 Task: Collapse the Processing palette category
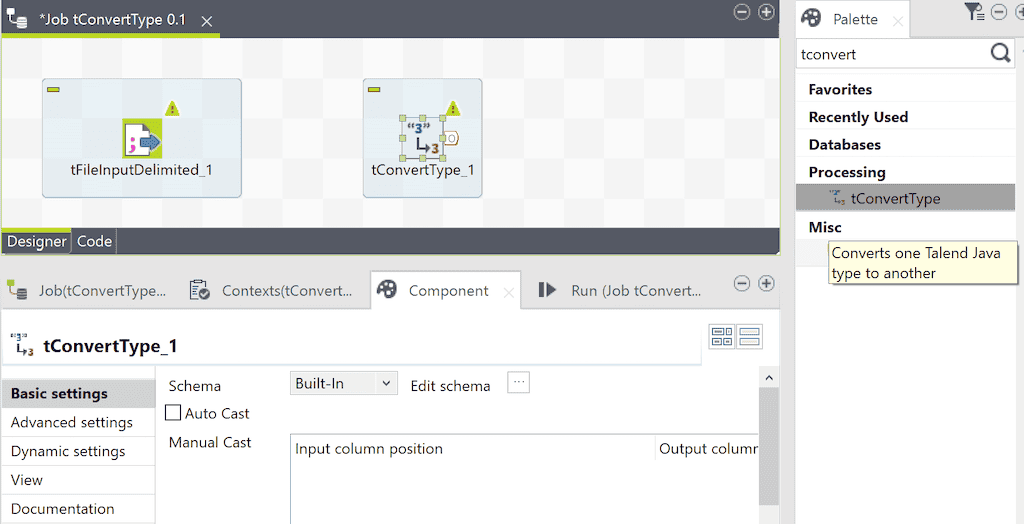[847, 172]
